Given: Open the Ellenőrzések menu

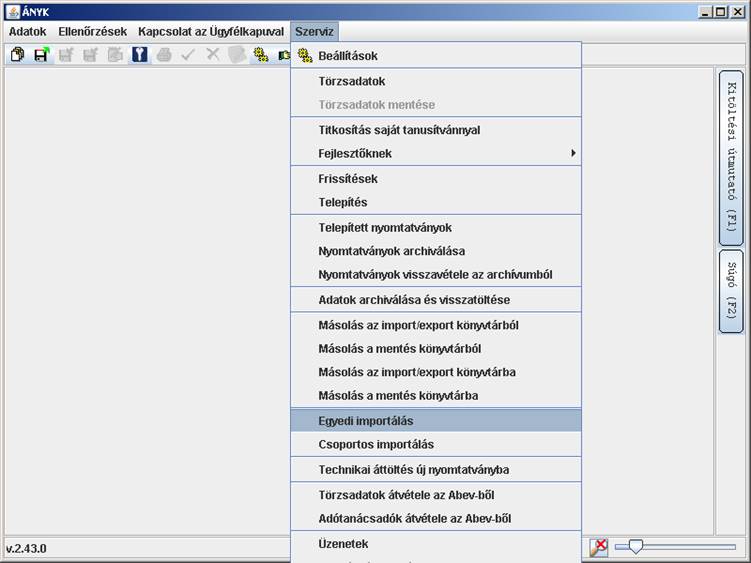Looking at the screenshot, I should pos(92,32).
